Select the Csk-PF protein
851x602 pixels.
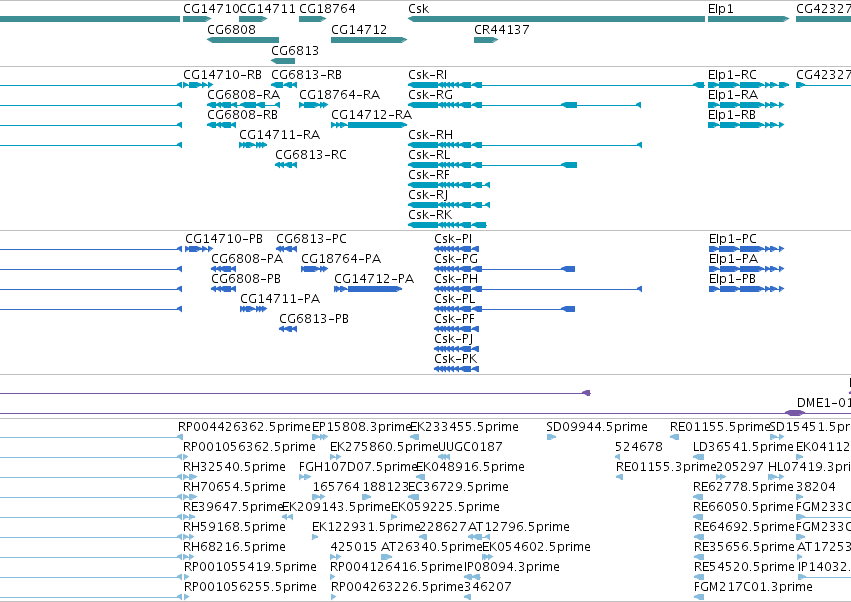click(456, 329)
